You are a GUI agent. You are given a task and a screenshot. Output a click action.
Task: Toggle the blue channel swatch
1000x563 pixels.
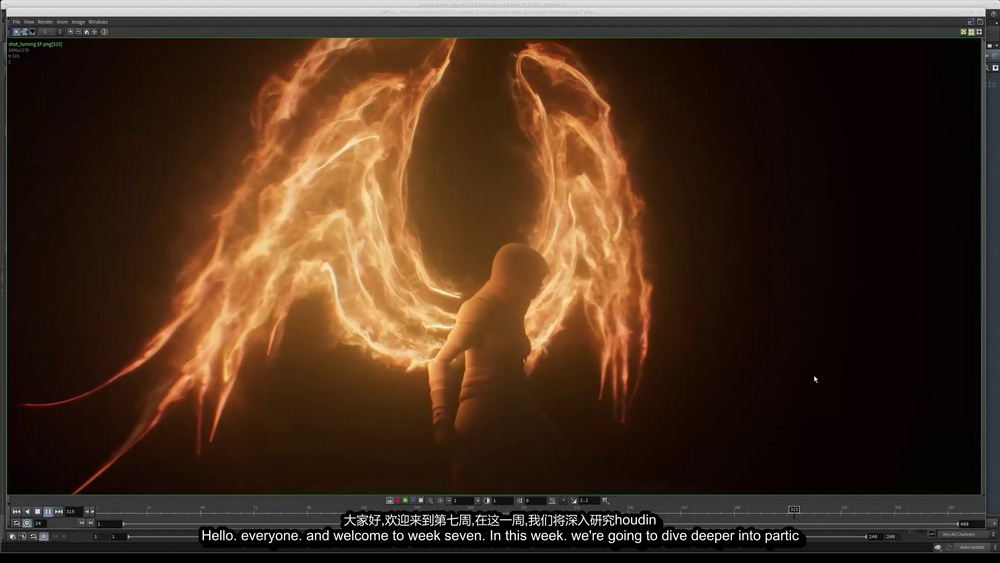point(413,501)
